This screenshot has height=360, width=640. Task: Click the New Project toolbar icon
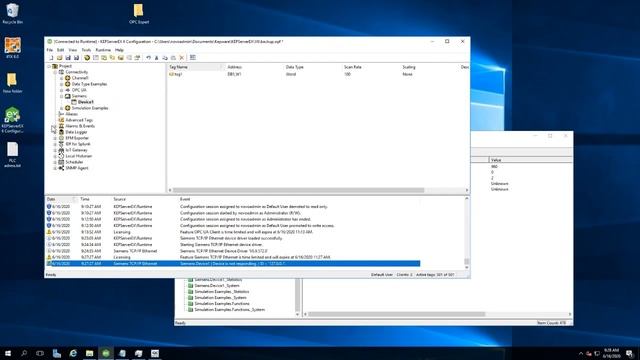tap(51, 58)
